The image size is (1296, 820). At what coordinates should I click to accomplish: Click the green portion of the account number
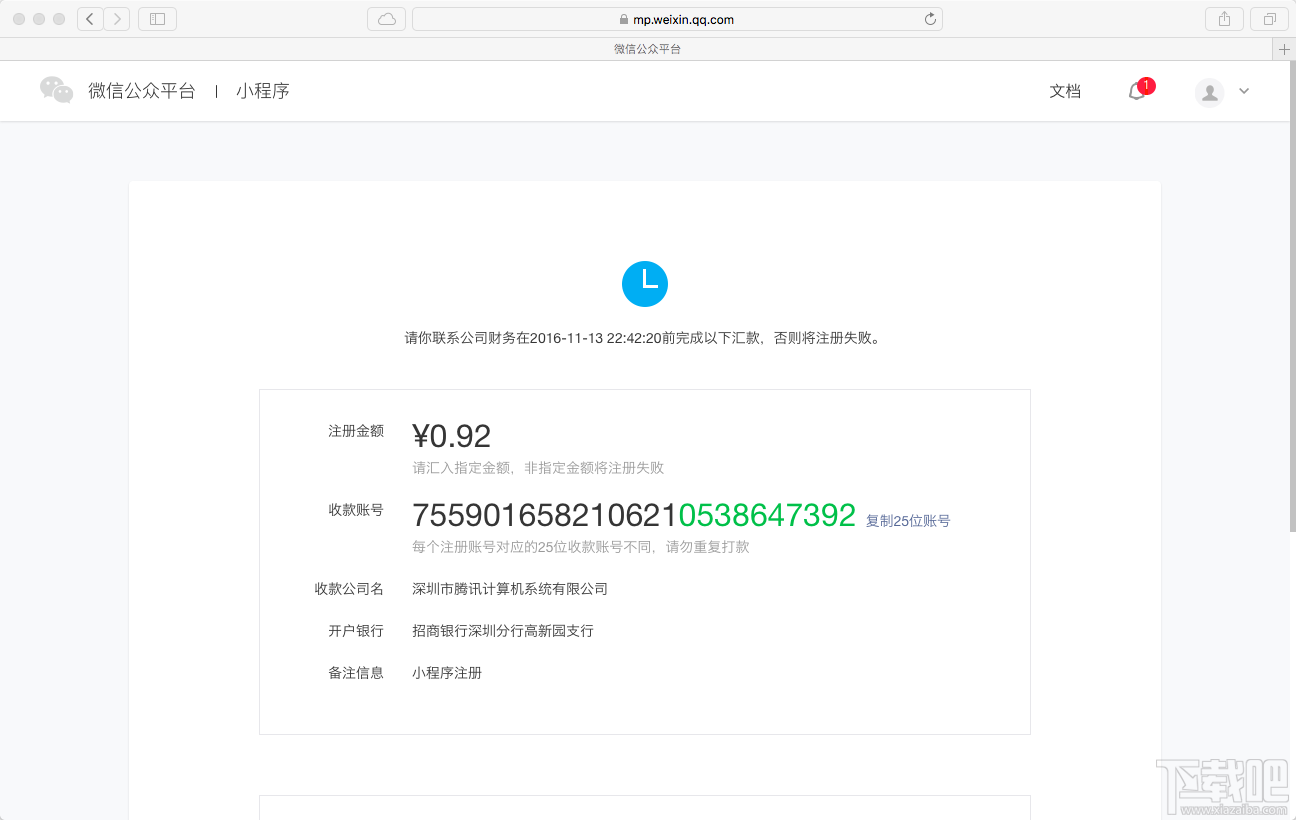[766, 514]
